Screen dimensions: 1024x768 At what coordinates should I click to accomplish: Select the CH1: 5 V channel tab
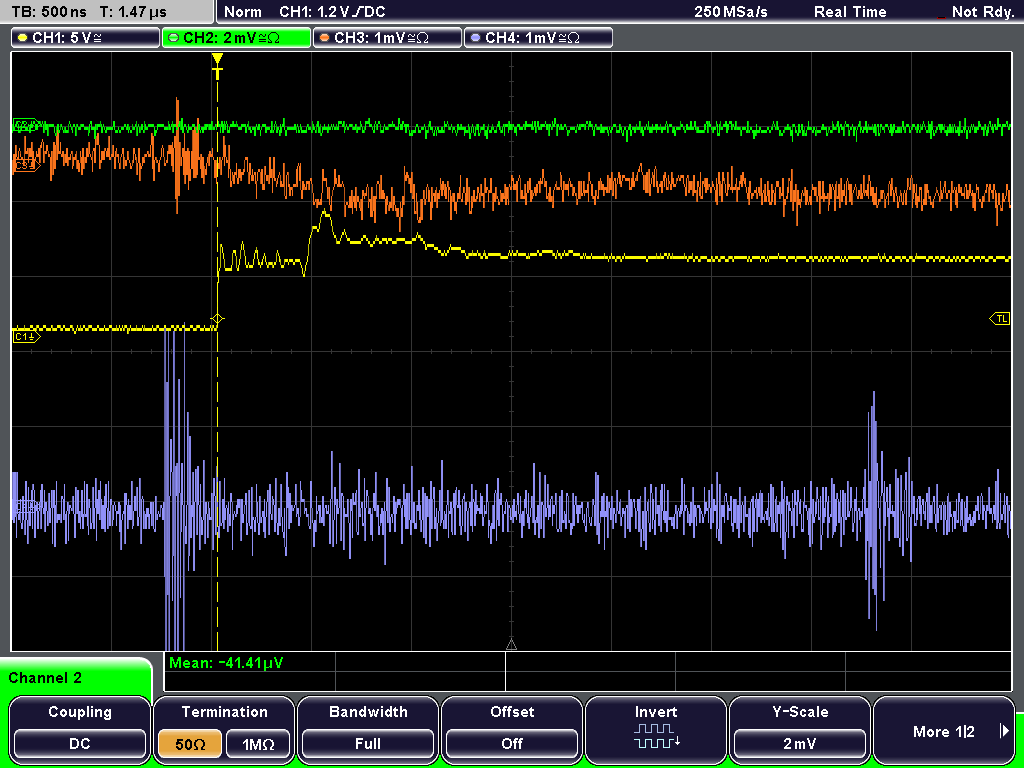(86, 37)
